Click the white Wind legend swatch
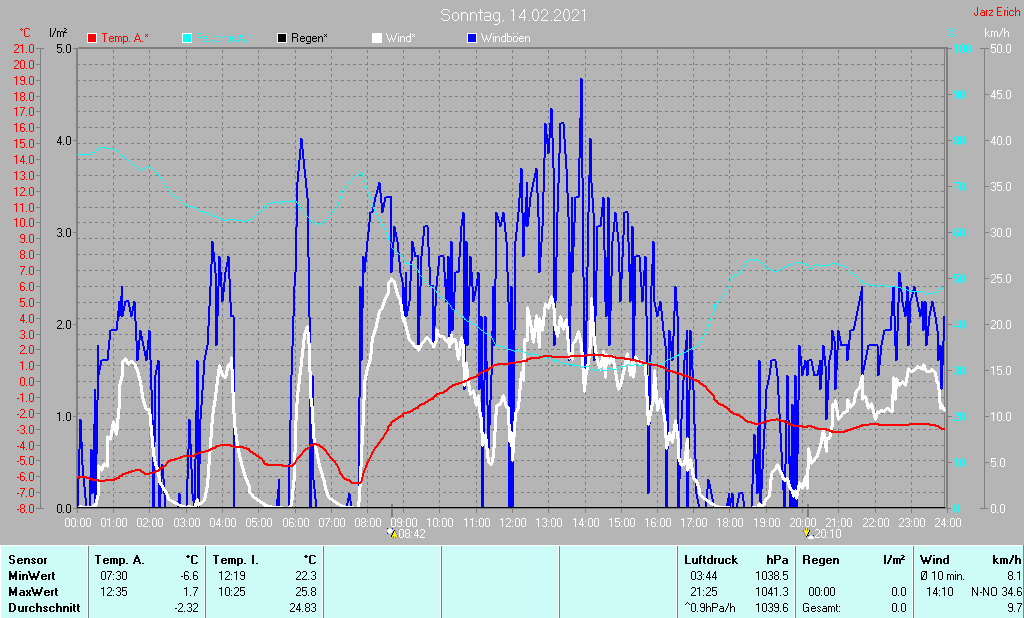1024x618 pixels. pyautogui.click(x=377, y=38)
